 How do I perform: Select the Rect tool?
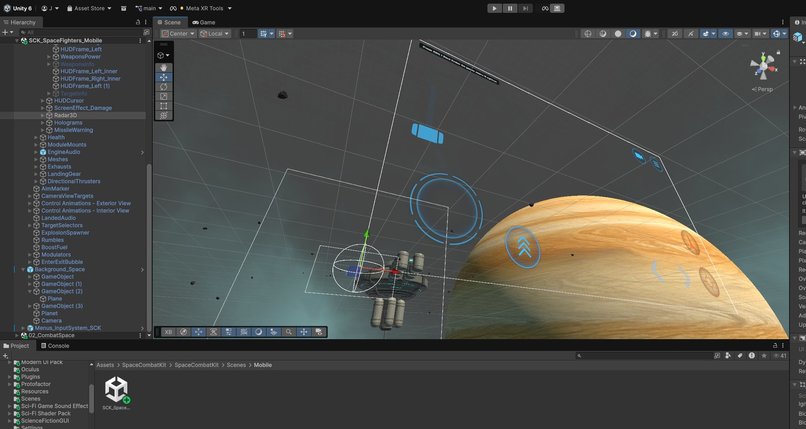click(x=163, y=106)
